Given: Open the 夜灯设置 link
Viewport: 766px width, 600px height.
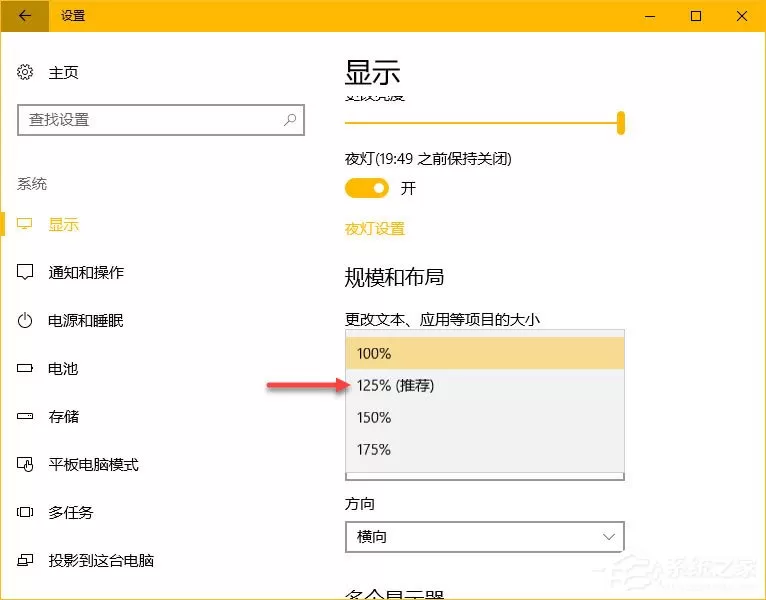Looking at the screenshot, I should 375,229.
